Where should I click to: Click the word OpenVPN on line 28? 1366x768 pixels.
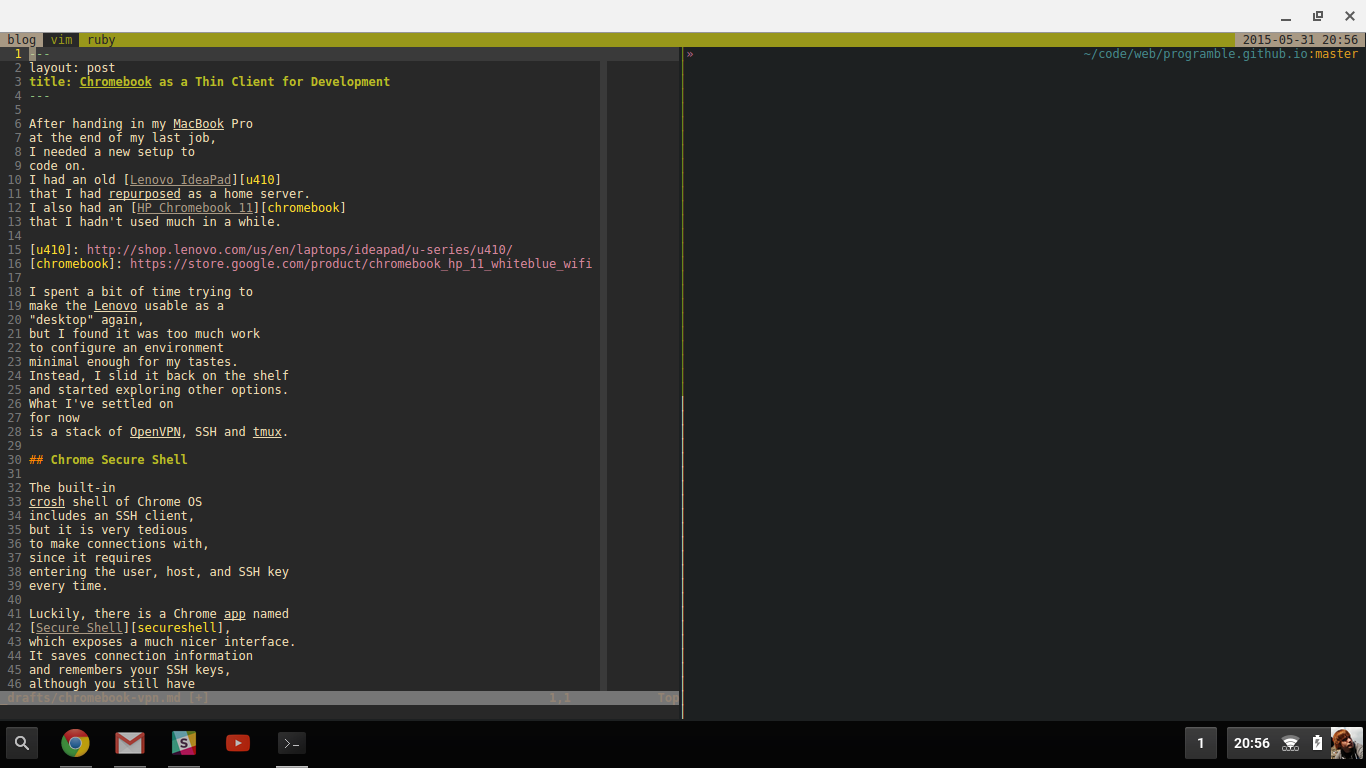(155, 432)
